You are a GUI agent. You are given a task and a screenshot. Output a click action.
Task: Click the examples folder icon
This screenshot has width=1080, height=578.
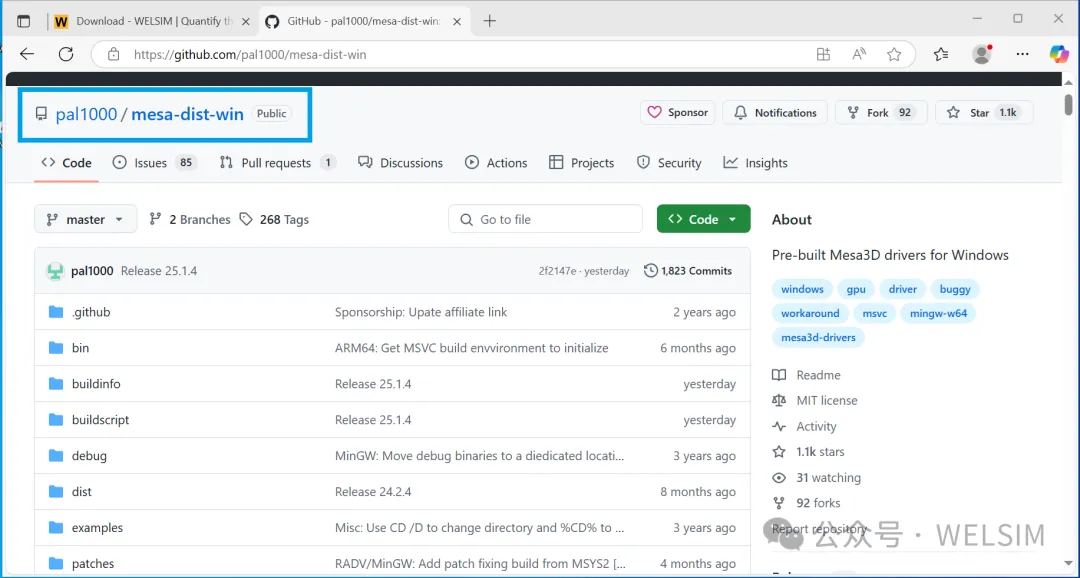(x=56, y=528)
